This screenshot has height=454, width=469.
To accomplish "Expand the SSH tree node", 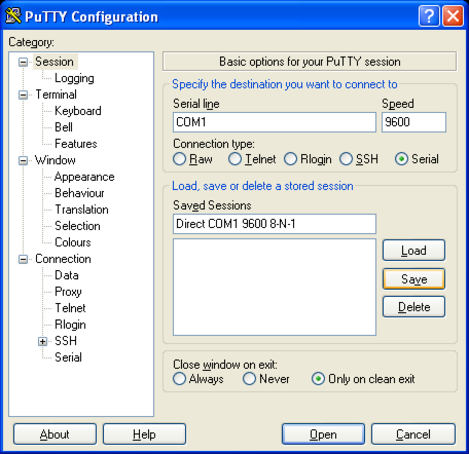I will coord(42,341).
